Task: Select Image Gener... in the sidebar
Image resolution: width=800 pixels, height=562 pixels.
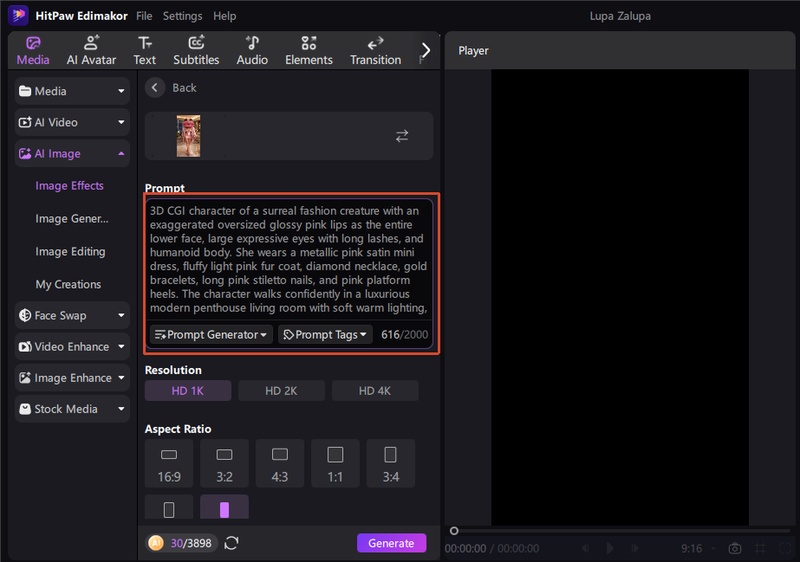Action: (x=71, y=219)
